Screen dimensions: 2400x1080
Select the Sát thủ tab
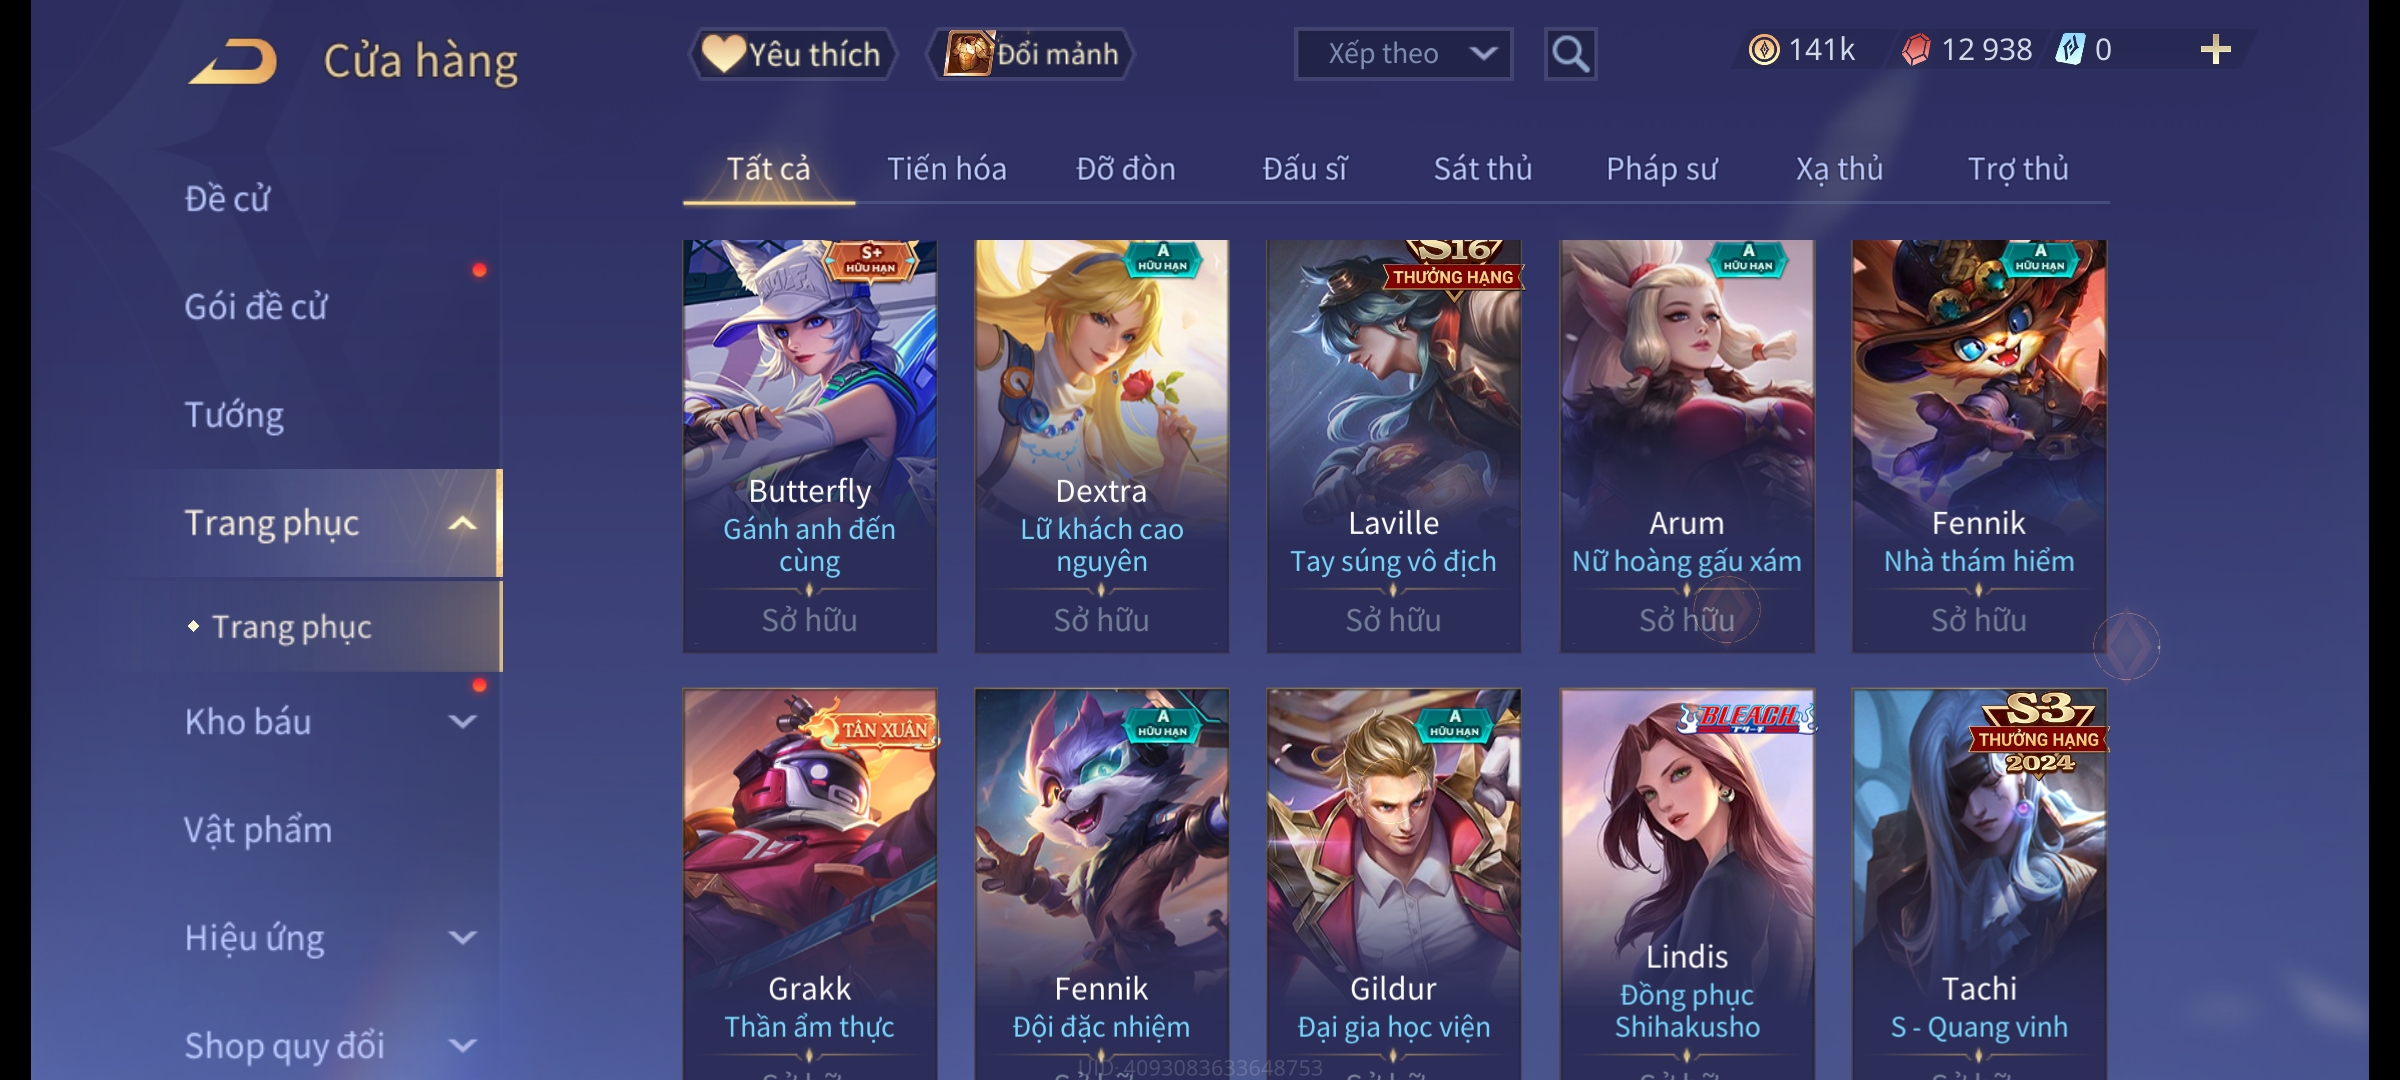coord(1483,169)
